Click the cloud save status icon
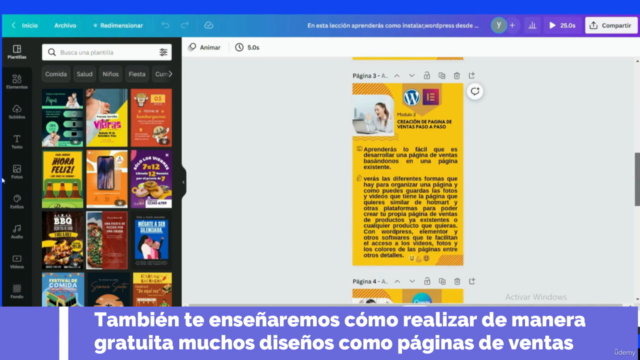The image size is (640, 360). click(x=209, y=25)
